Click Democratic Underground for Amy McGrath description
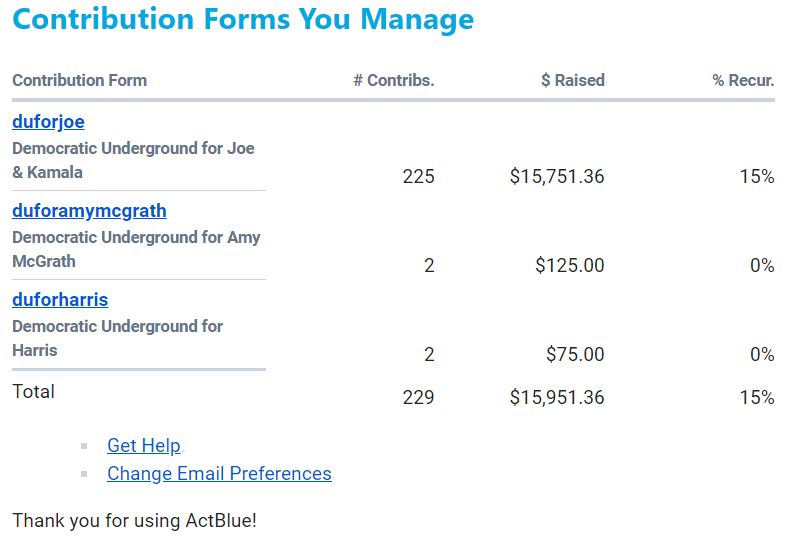788x541 pixels. click(x=135, y=249)
